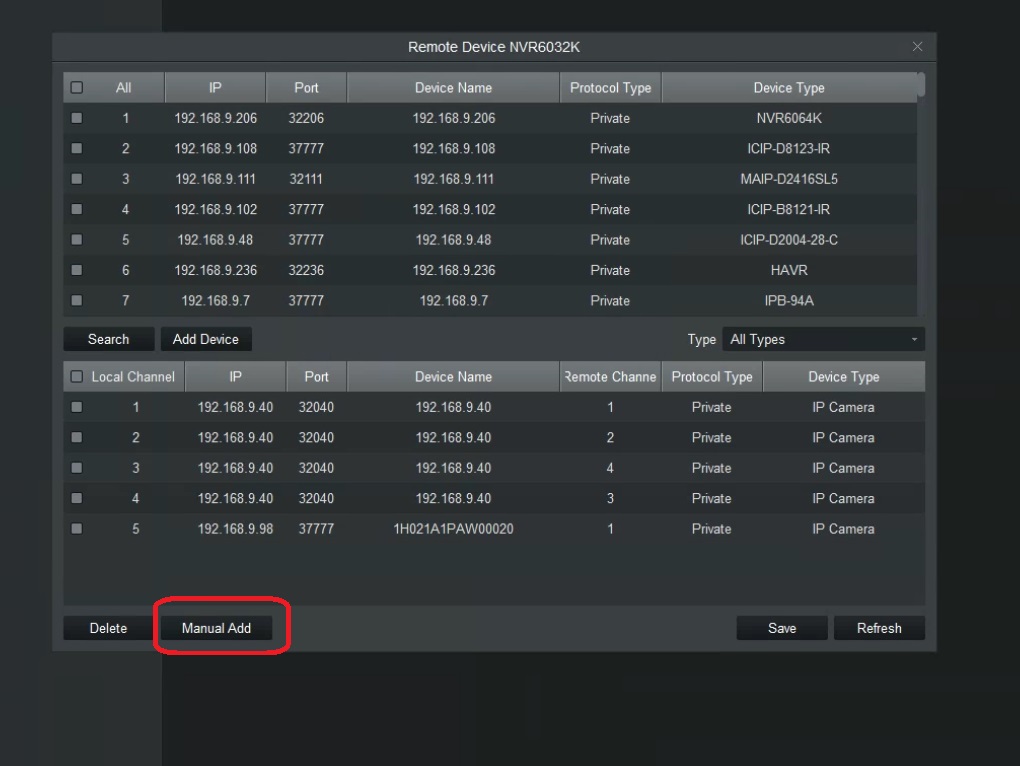The width and height of the screenshot is (1020, 766).
Task: Click the Search button
Action: point(108,339)
